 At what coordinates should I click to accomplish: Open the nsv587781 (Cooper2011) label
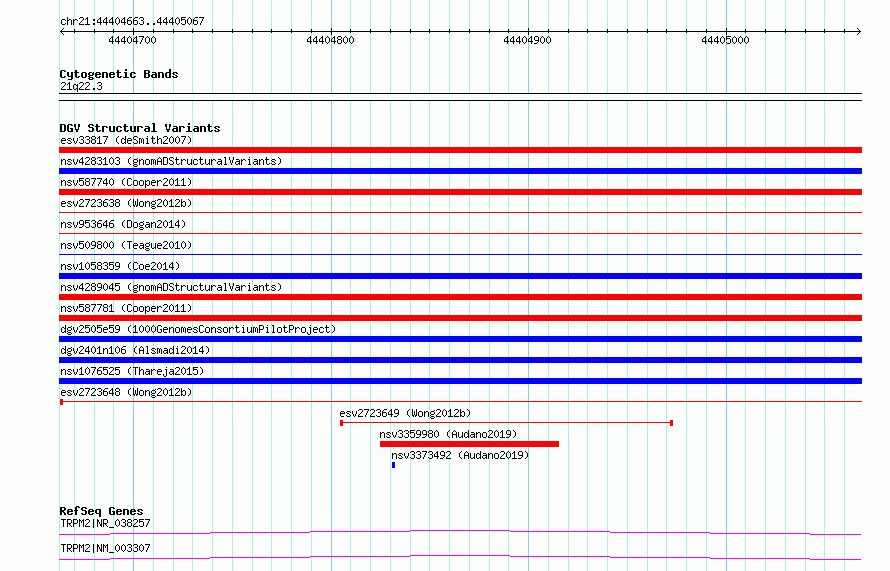126,308
